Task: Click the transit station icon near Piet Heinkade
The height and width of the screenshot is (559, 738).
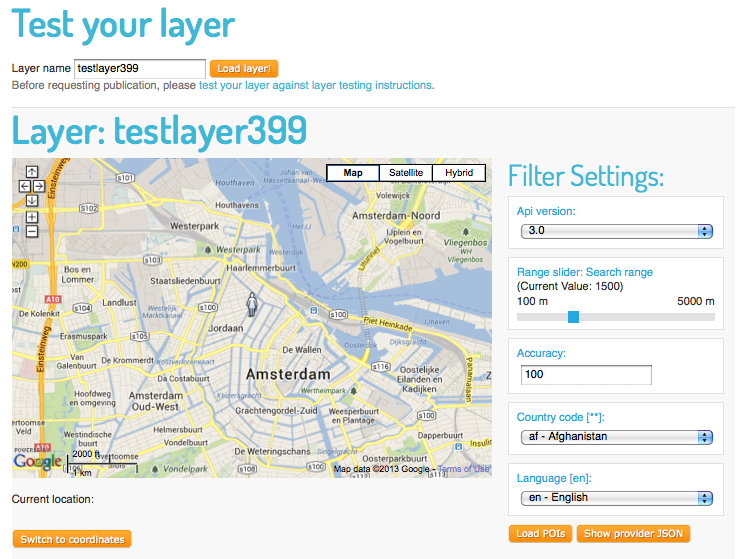Action: pyautogui.click(x=313, y=311)
